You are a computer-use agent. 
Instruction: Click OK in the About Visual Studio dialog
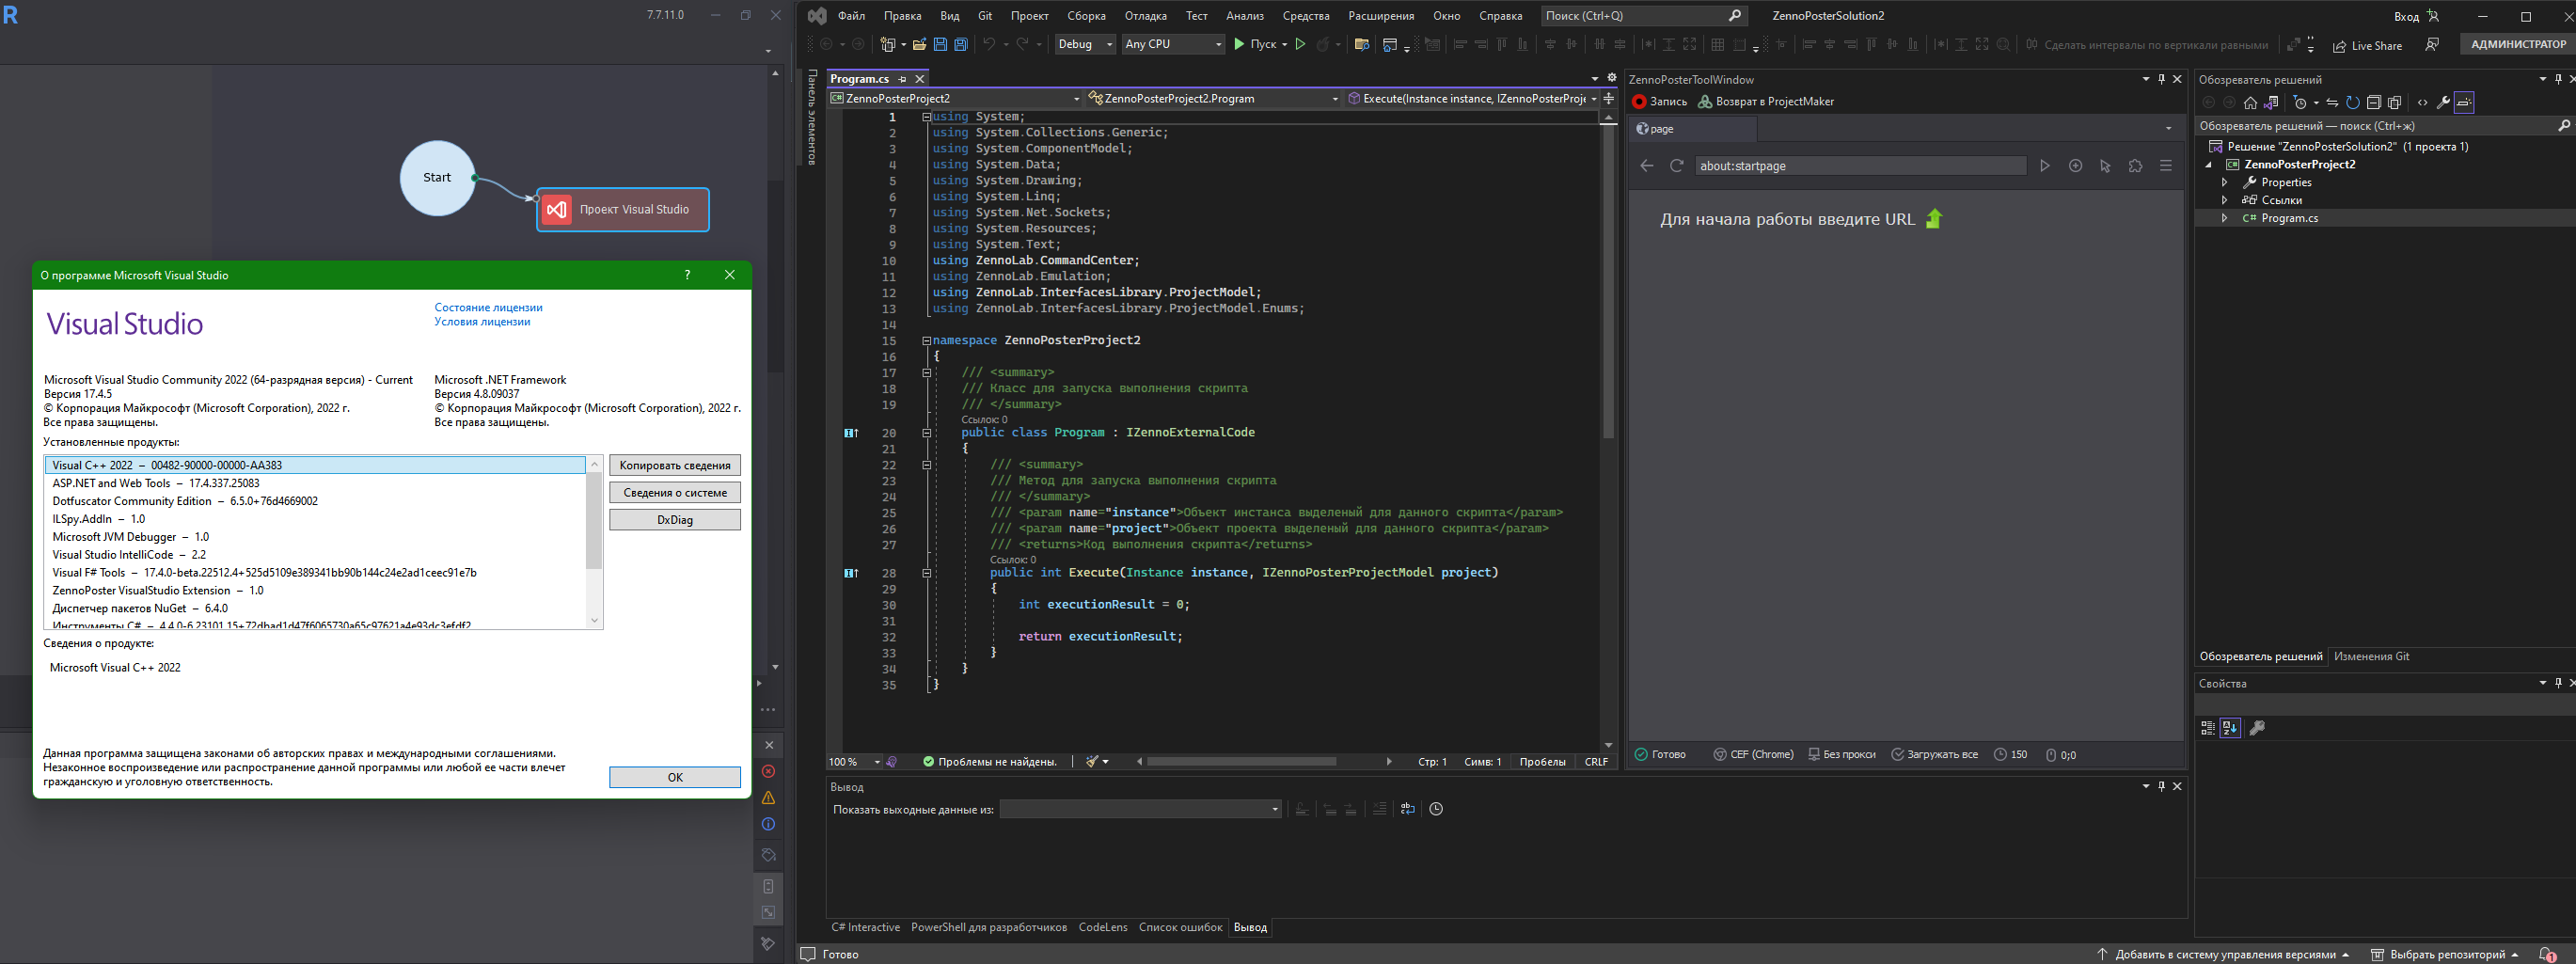675,777
